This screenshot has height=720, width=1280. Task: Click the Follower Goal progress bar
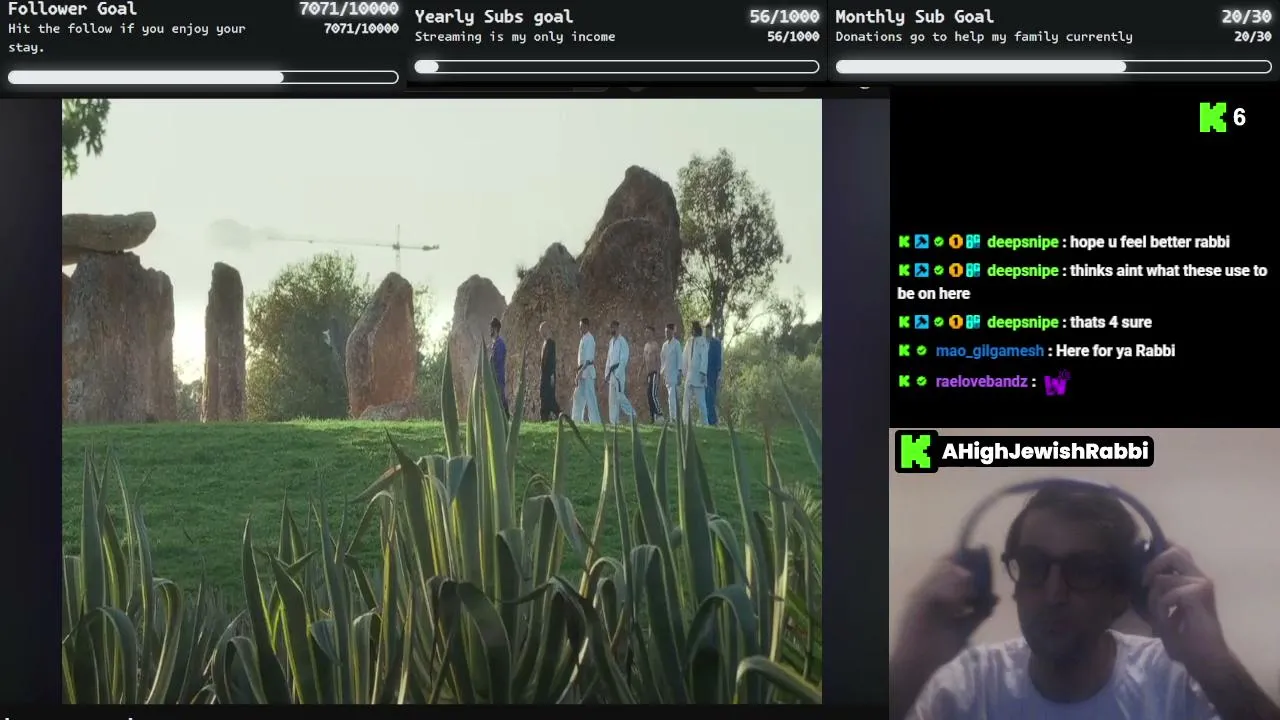coord(203,77)
